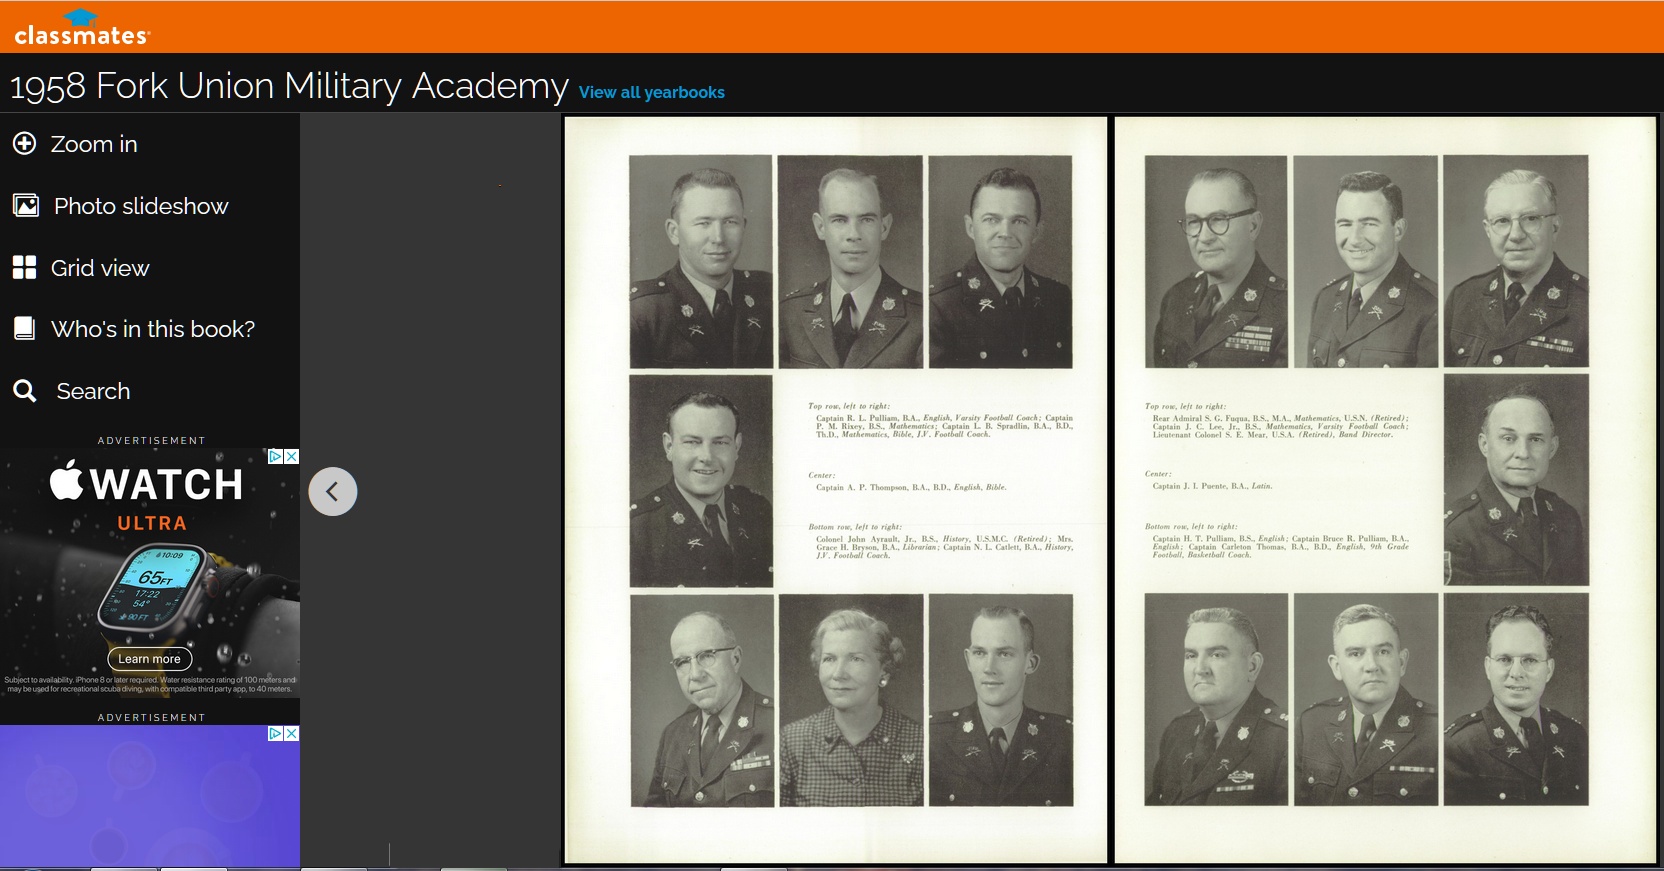Click right page Top row caption text
1664x871 pixels.
tap(1277, 421)
